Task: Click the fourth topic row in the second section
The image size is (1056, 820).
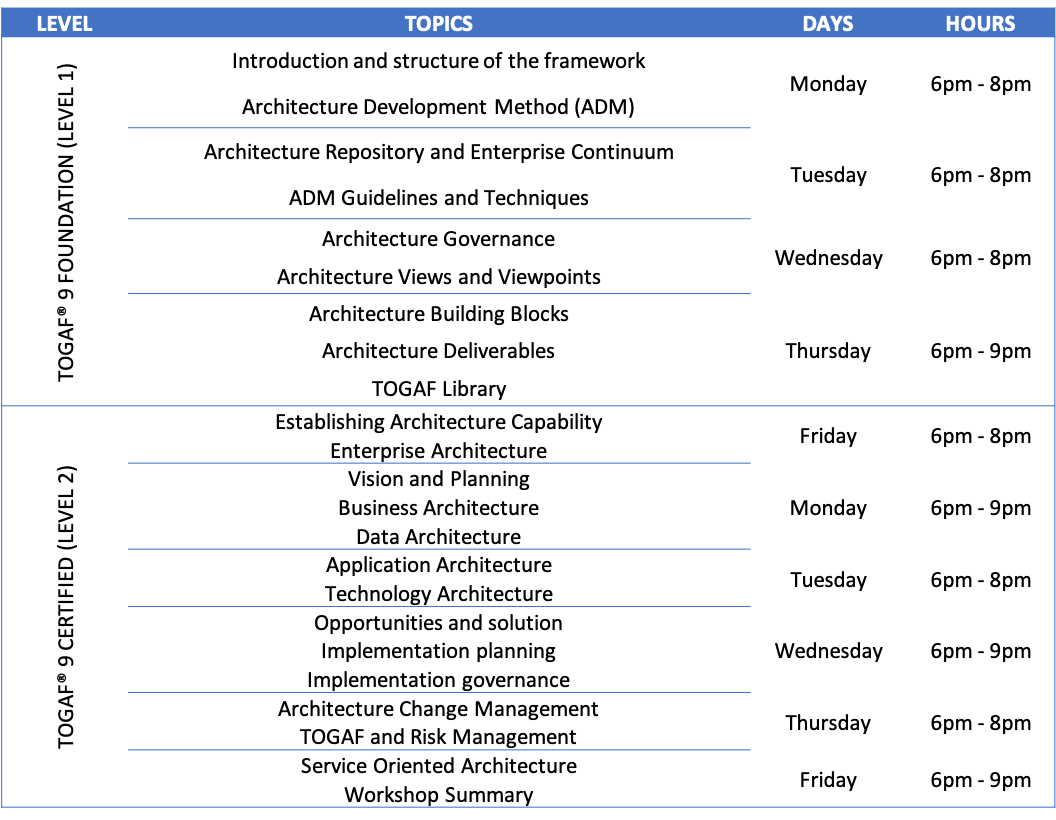Action: [439, 649]
